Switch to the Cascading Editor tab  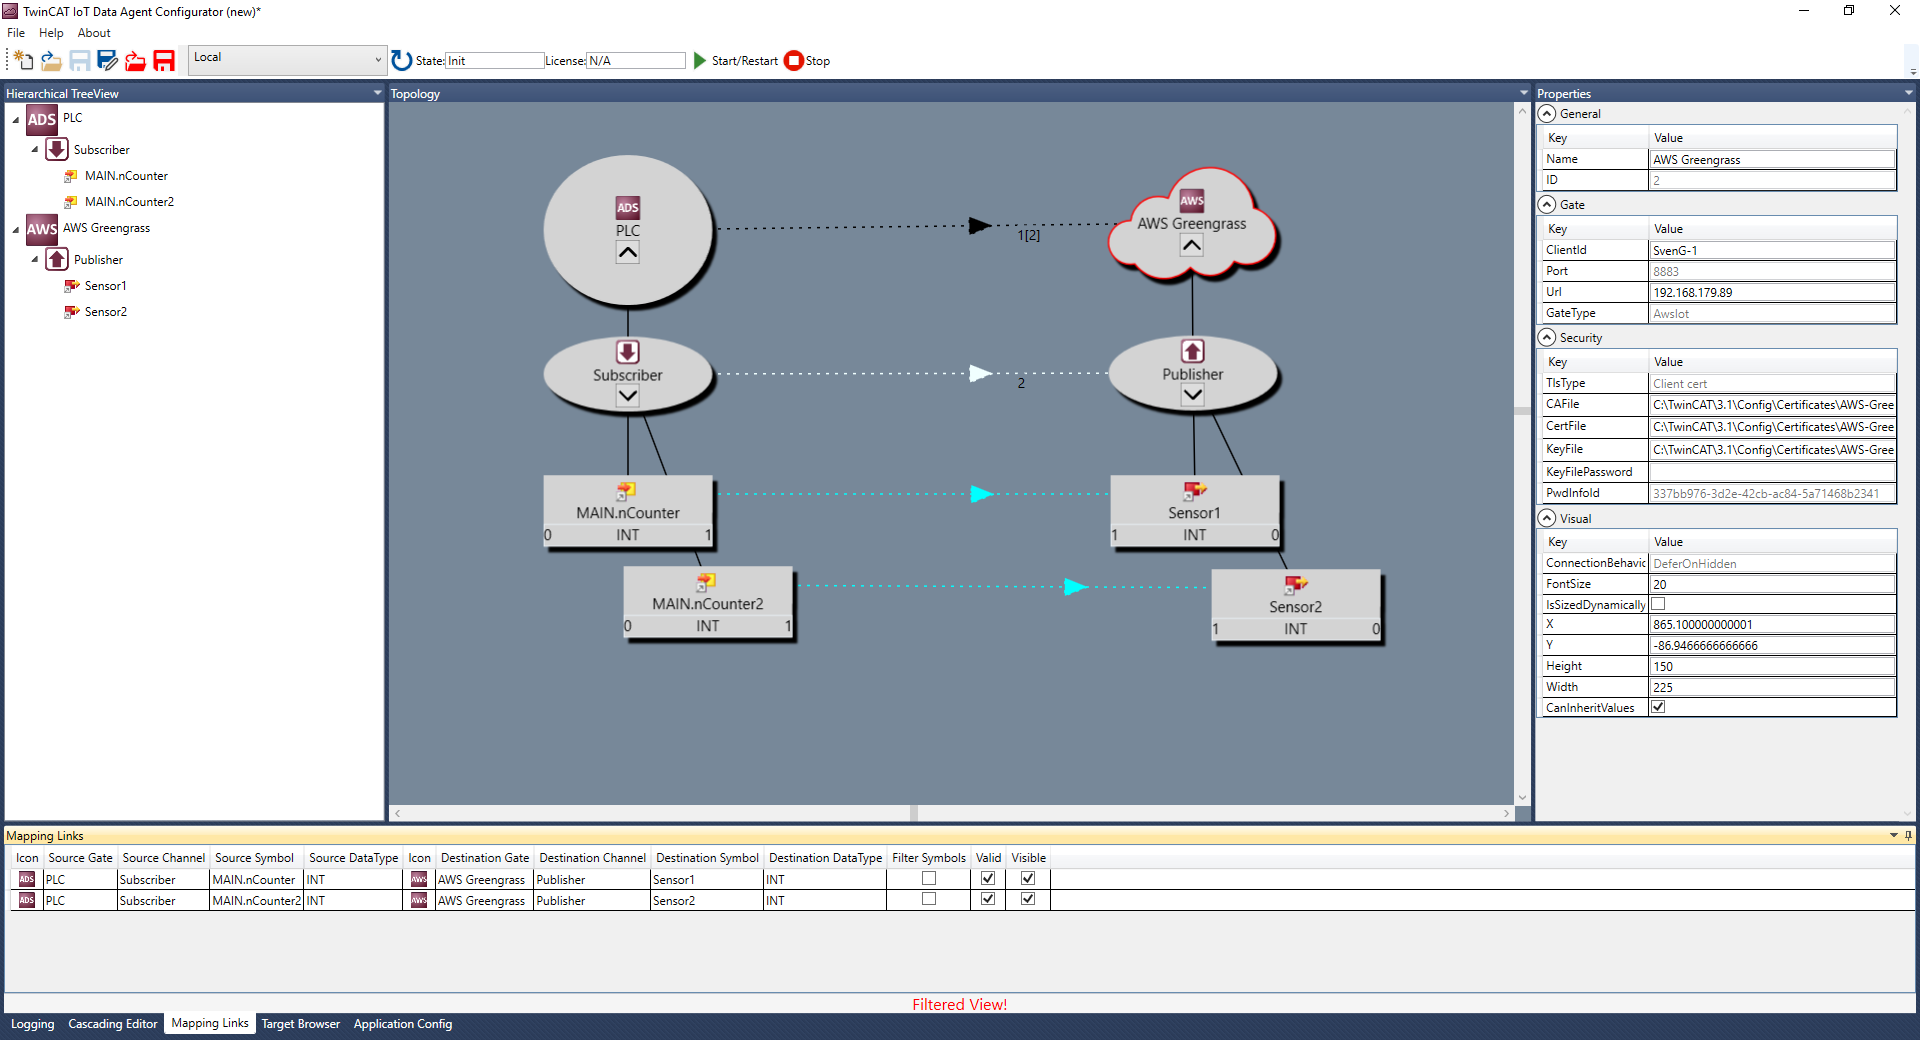point(113,1024)
